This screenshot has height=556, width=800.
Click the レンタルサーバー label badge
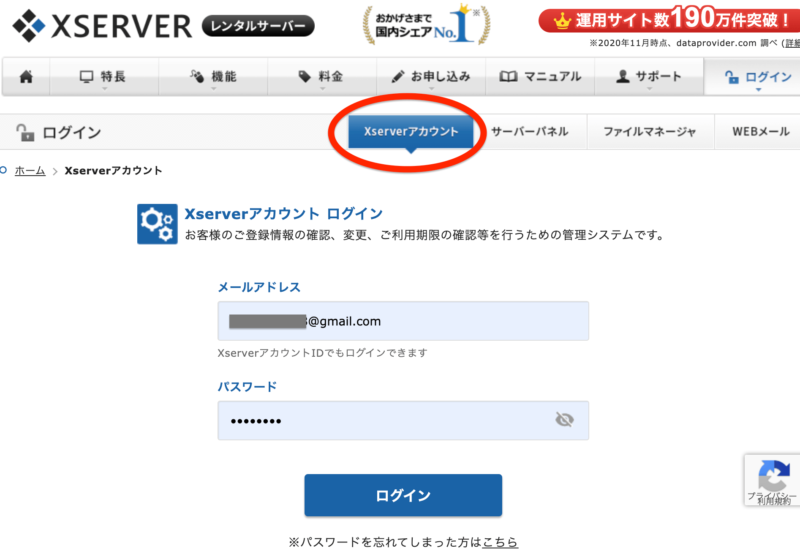click(258, 26)
